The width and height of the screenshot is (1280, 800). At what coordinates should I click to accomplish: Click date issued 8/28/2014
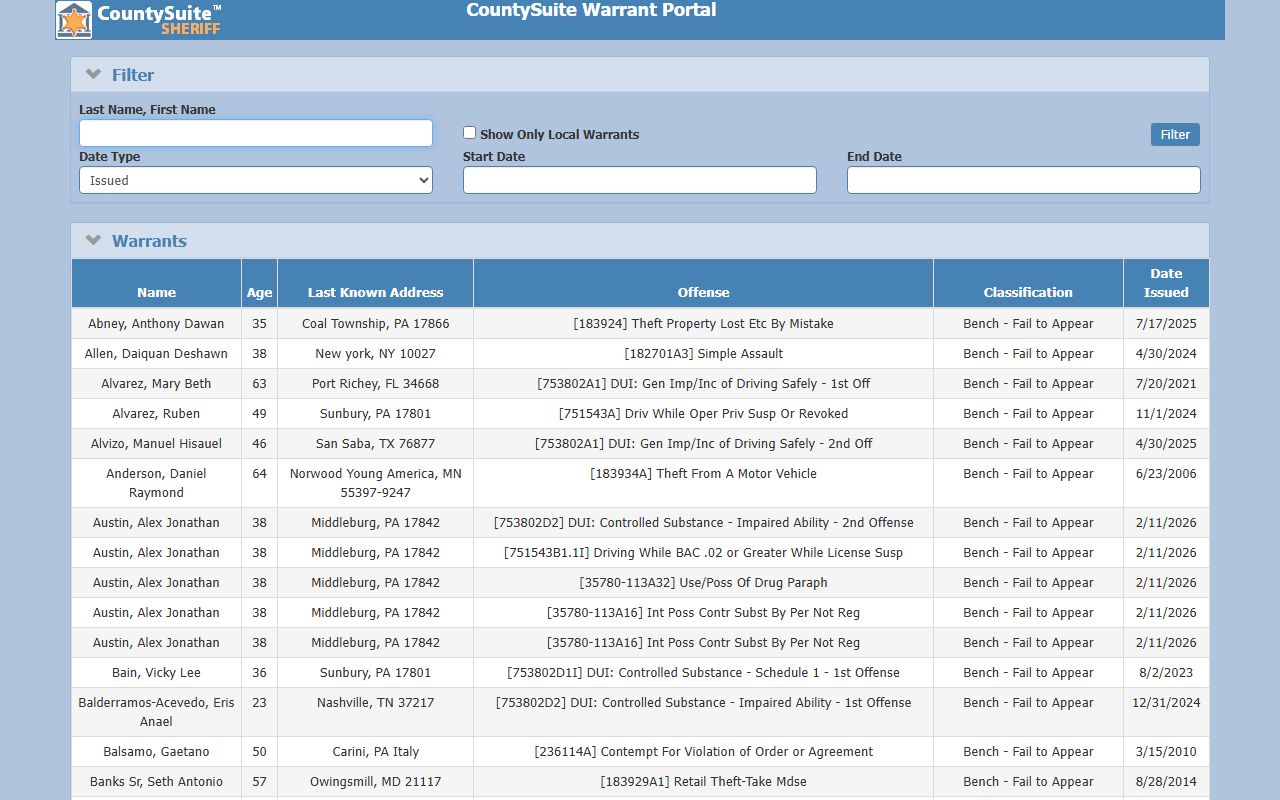tap(1166, 781)
